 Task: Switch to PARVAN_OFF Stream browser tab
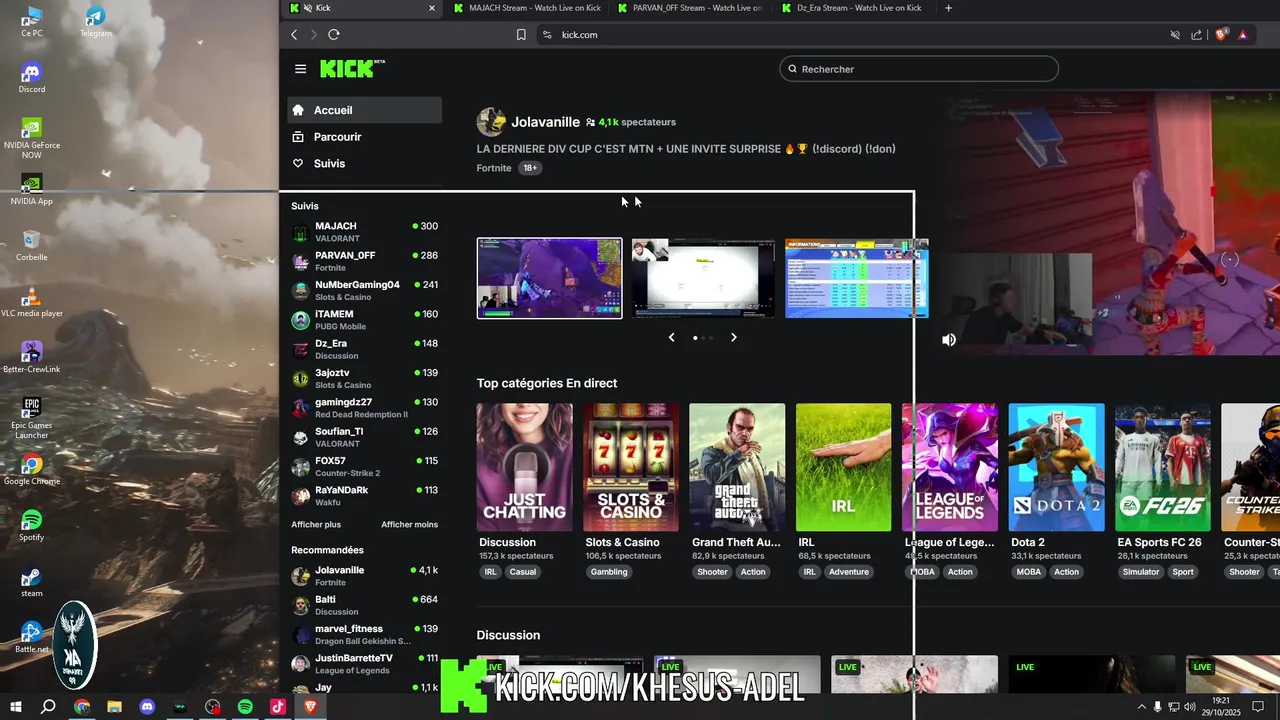[x=690, y=8]
